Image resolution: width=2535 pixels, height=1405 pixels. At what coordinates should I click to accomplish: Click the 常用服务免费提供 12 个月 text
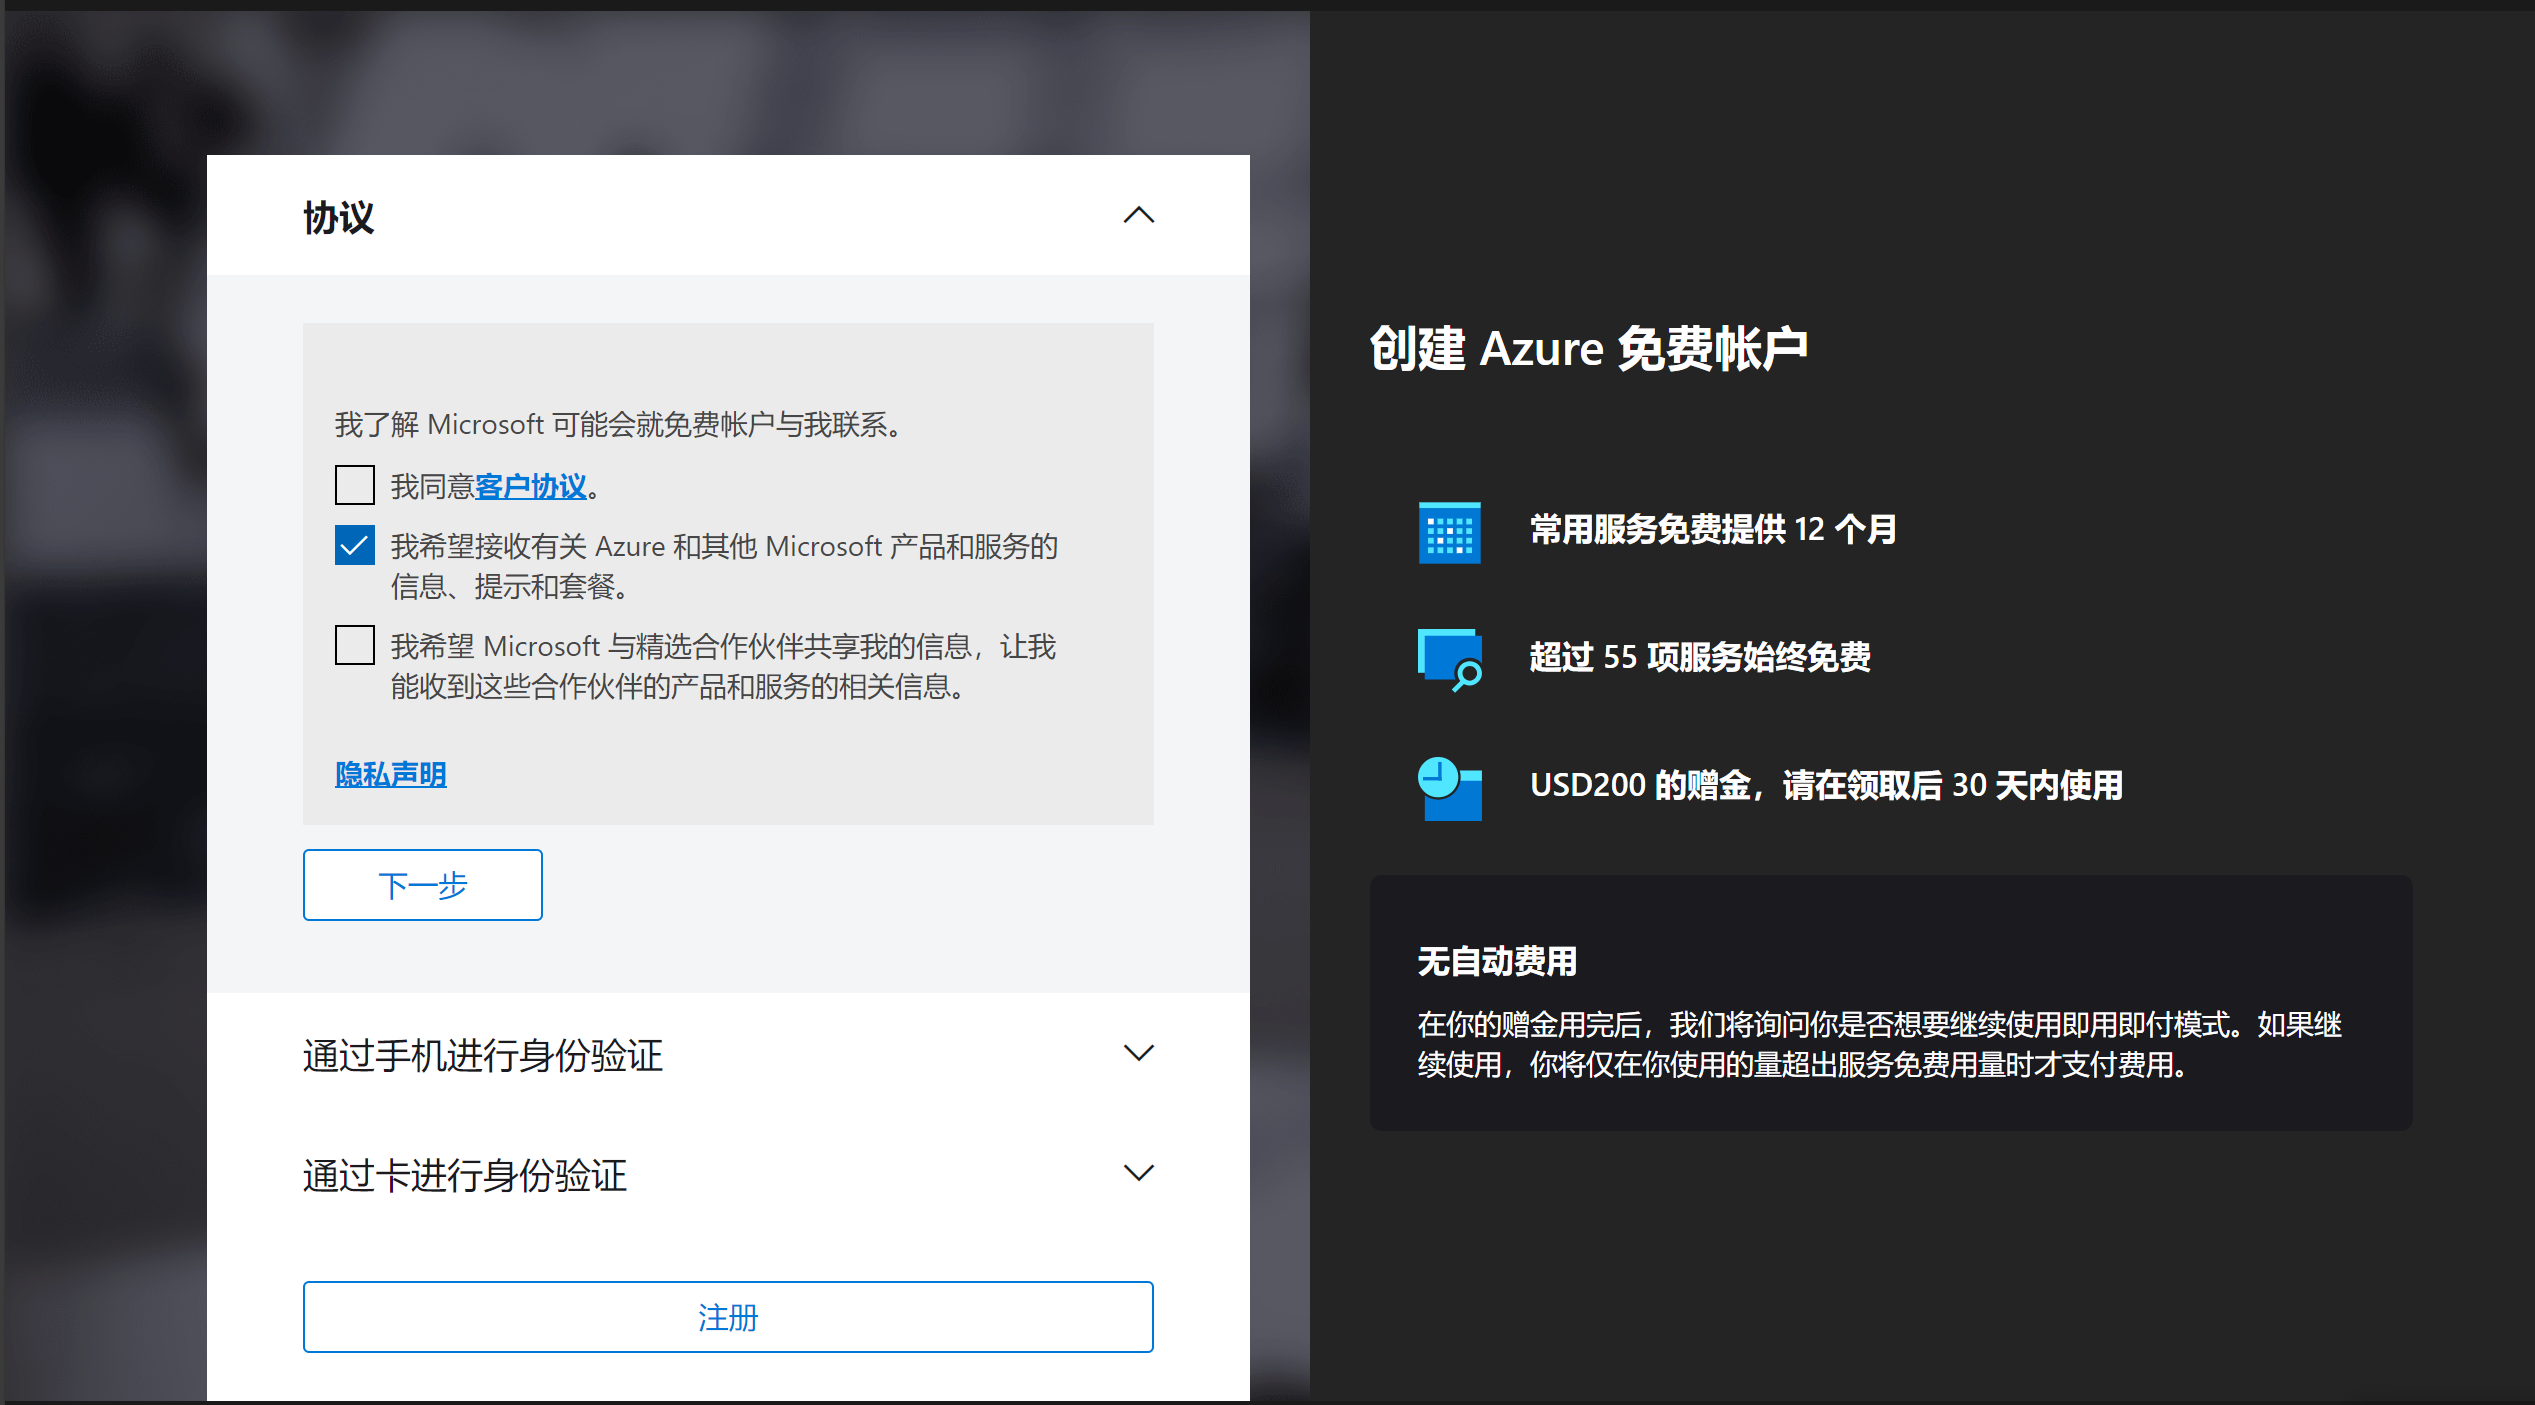tap(1713, 529)
